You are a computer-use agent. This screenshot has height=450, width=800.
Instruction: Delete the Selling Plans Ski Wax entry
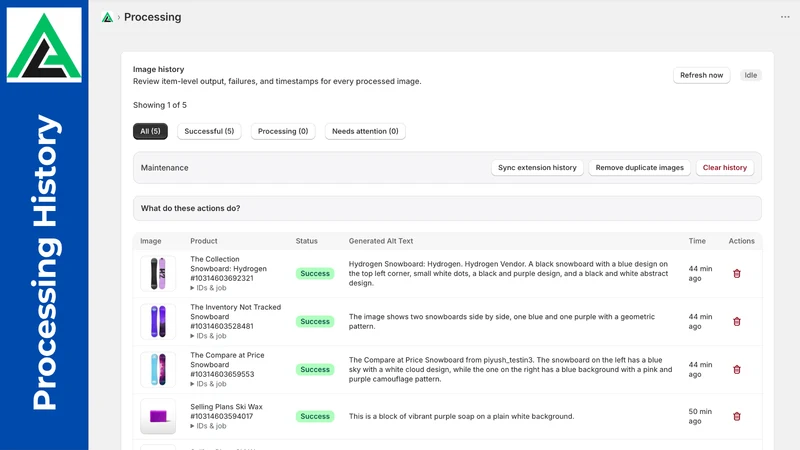coord(737,416)
